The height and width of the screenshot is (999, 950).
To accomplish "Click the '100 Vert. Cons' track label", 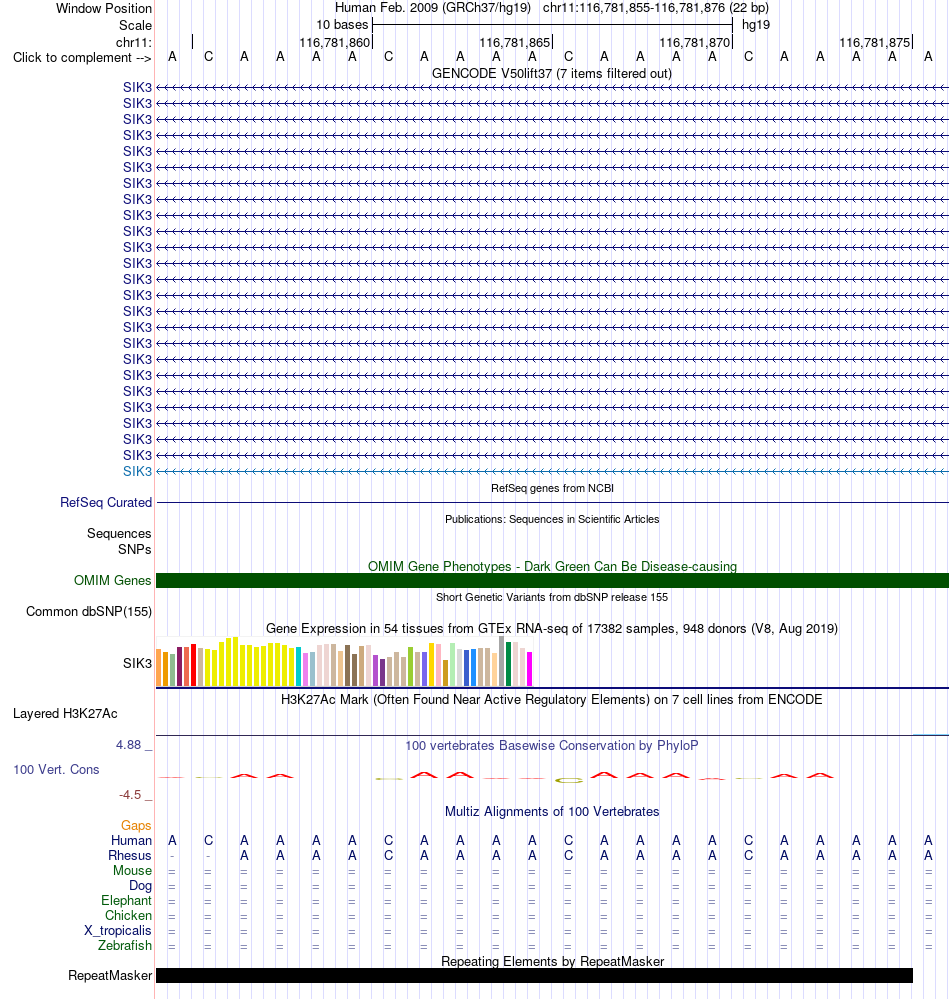I will pos(56,770).
